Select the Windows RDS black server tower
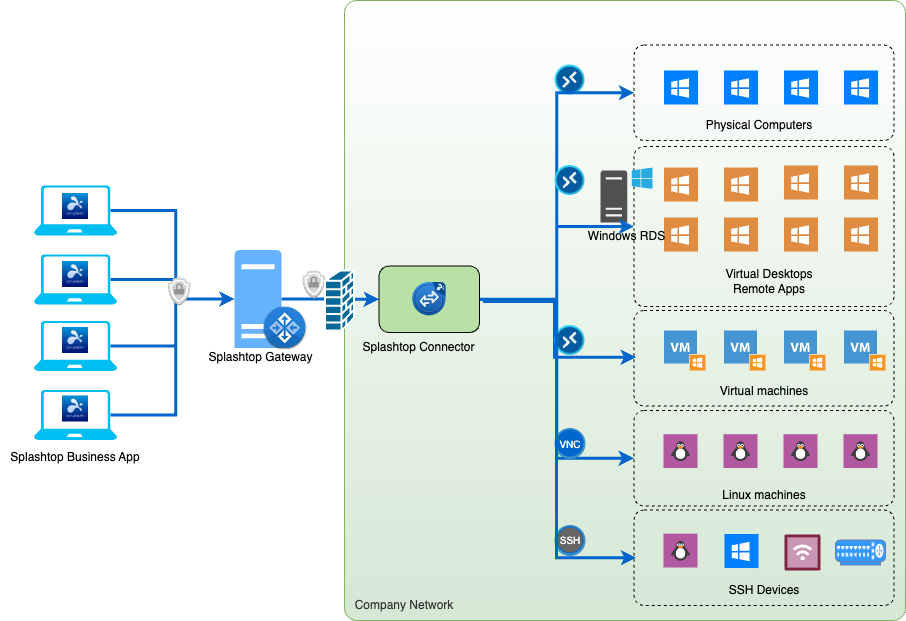This screenshot has width=906, height=621. 614,196
